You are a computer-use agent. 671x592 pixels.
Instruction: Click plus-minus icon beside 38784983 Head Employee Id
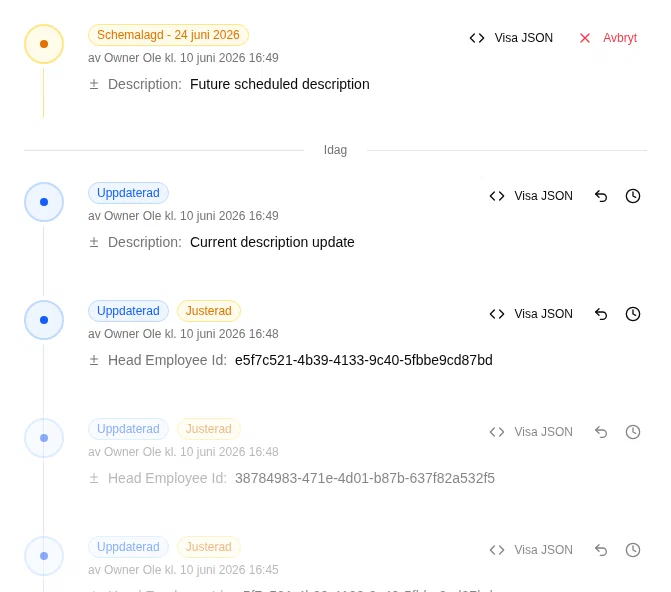point(94,478)
